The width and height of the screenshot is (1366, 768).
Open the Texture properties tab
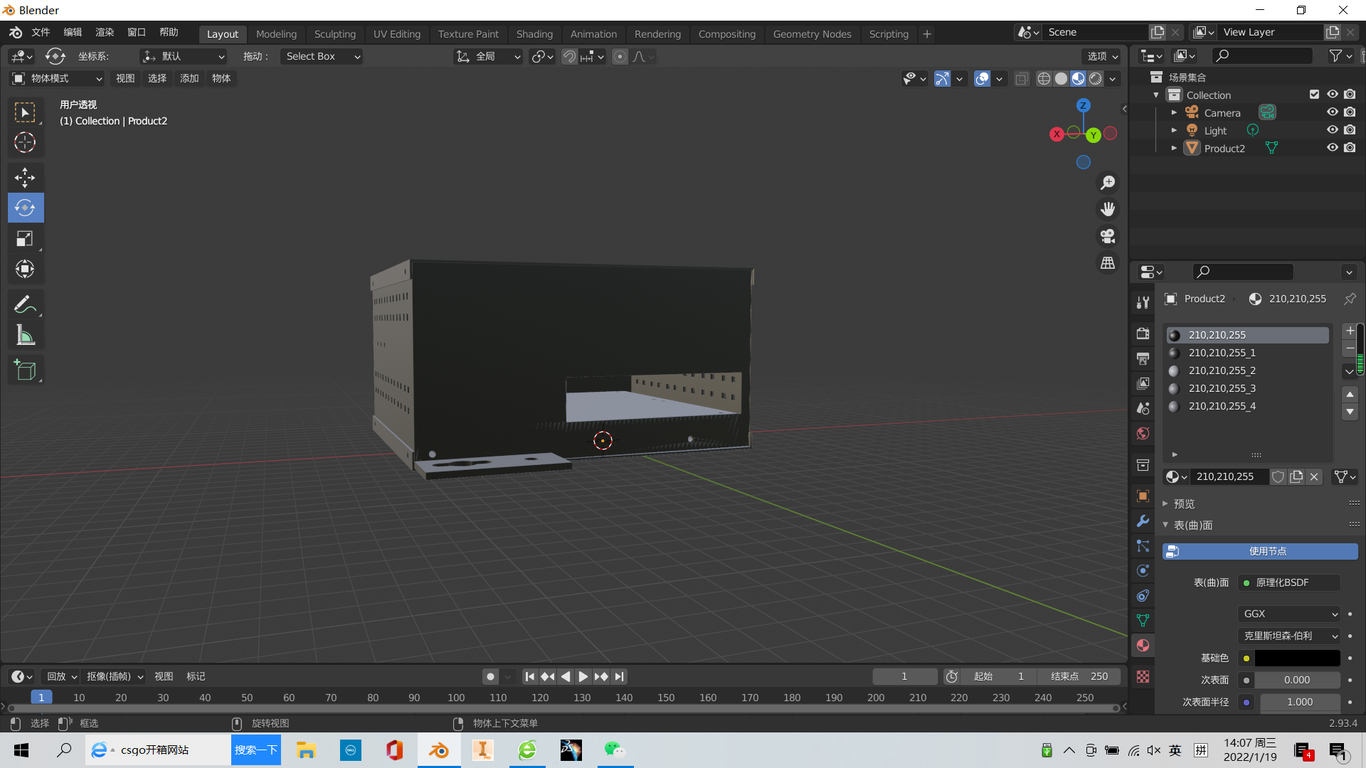coord(1143,677)
